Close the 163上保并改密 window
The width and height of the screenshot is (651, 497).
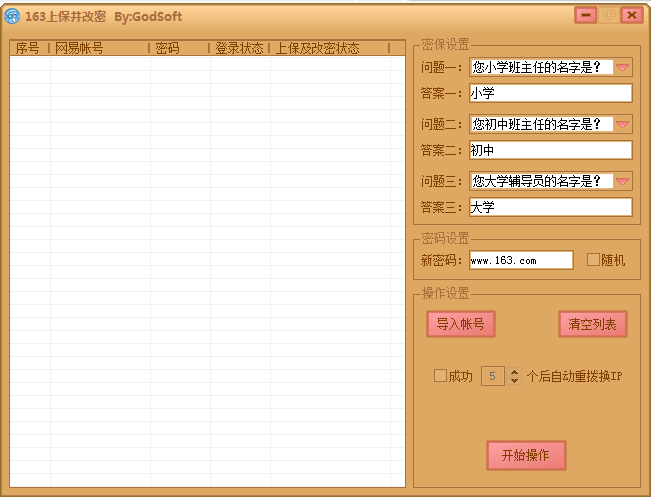point(632,15)
